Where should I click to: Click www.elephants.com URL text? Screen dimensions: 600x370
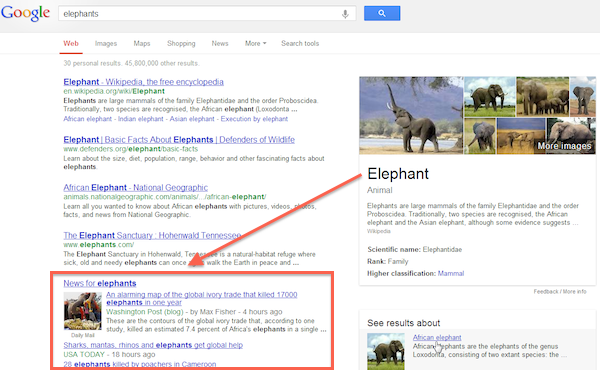(99, 245)
